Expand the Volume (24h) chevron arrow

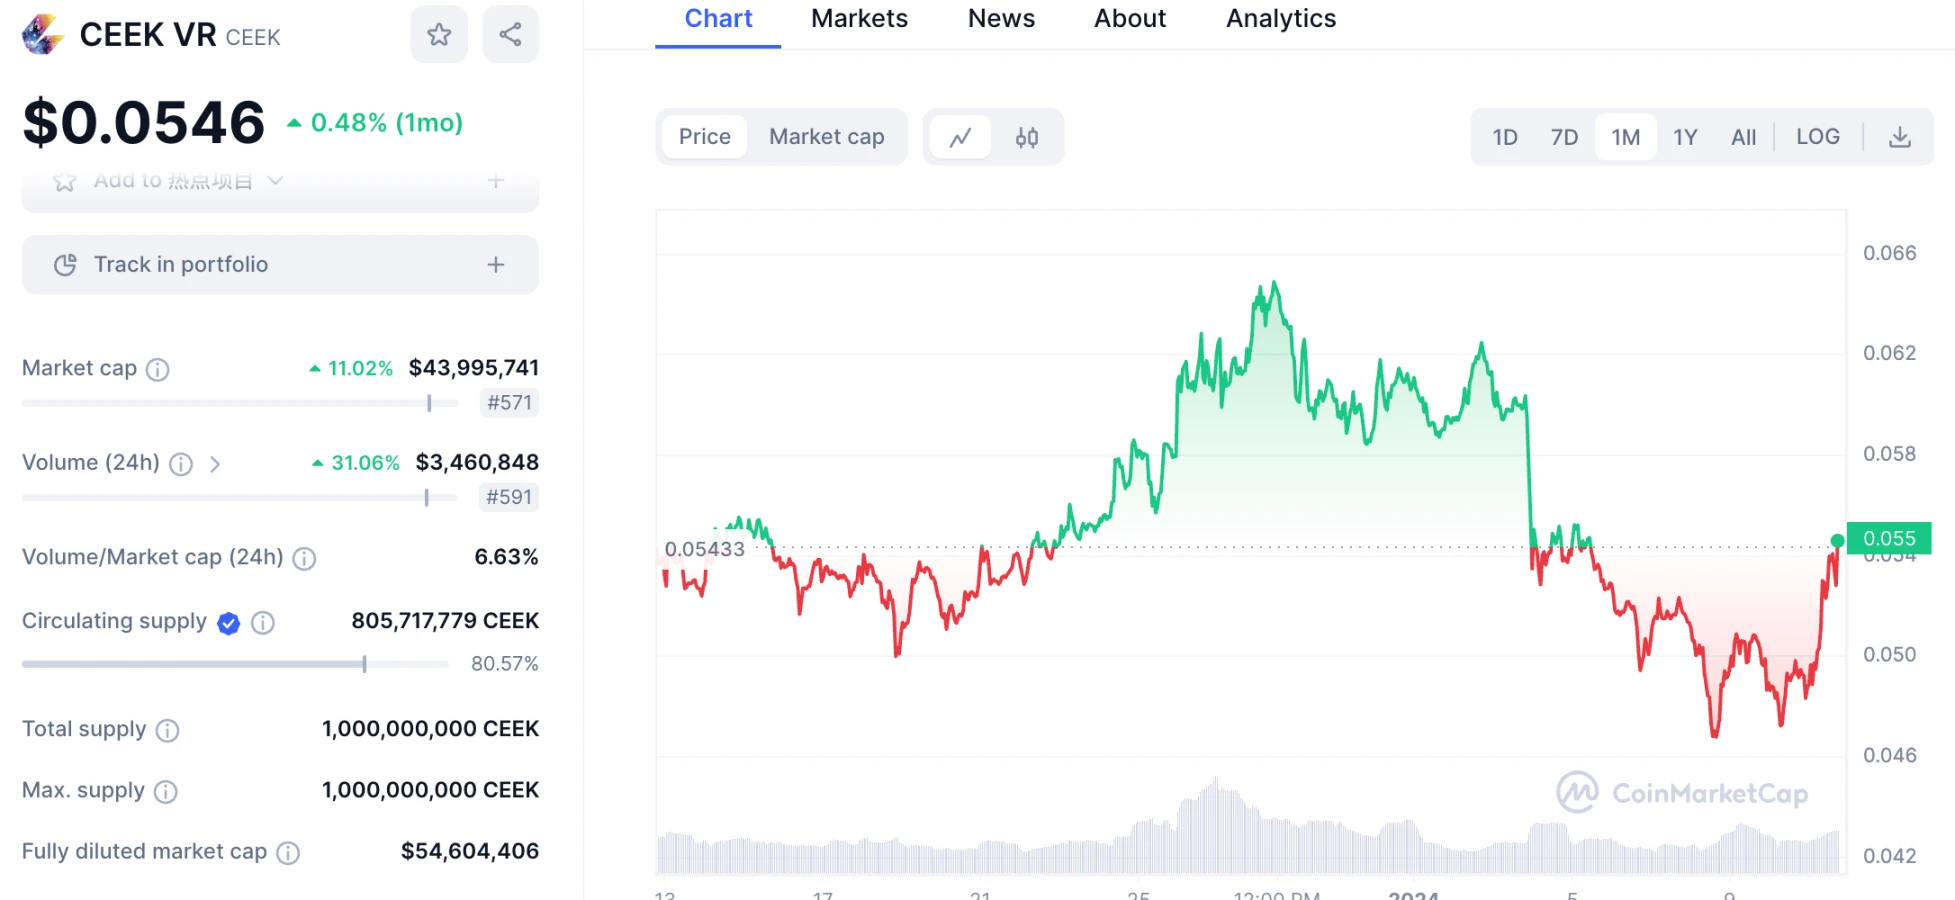pyautogui.click(x=214, y=464)
